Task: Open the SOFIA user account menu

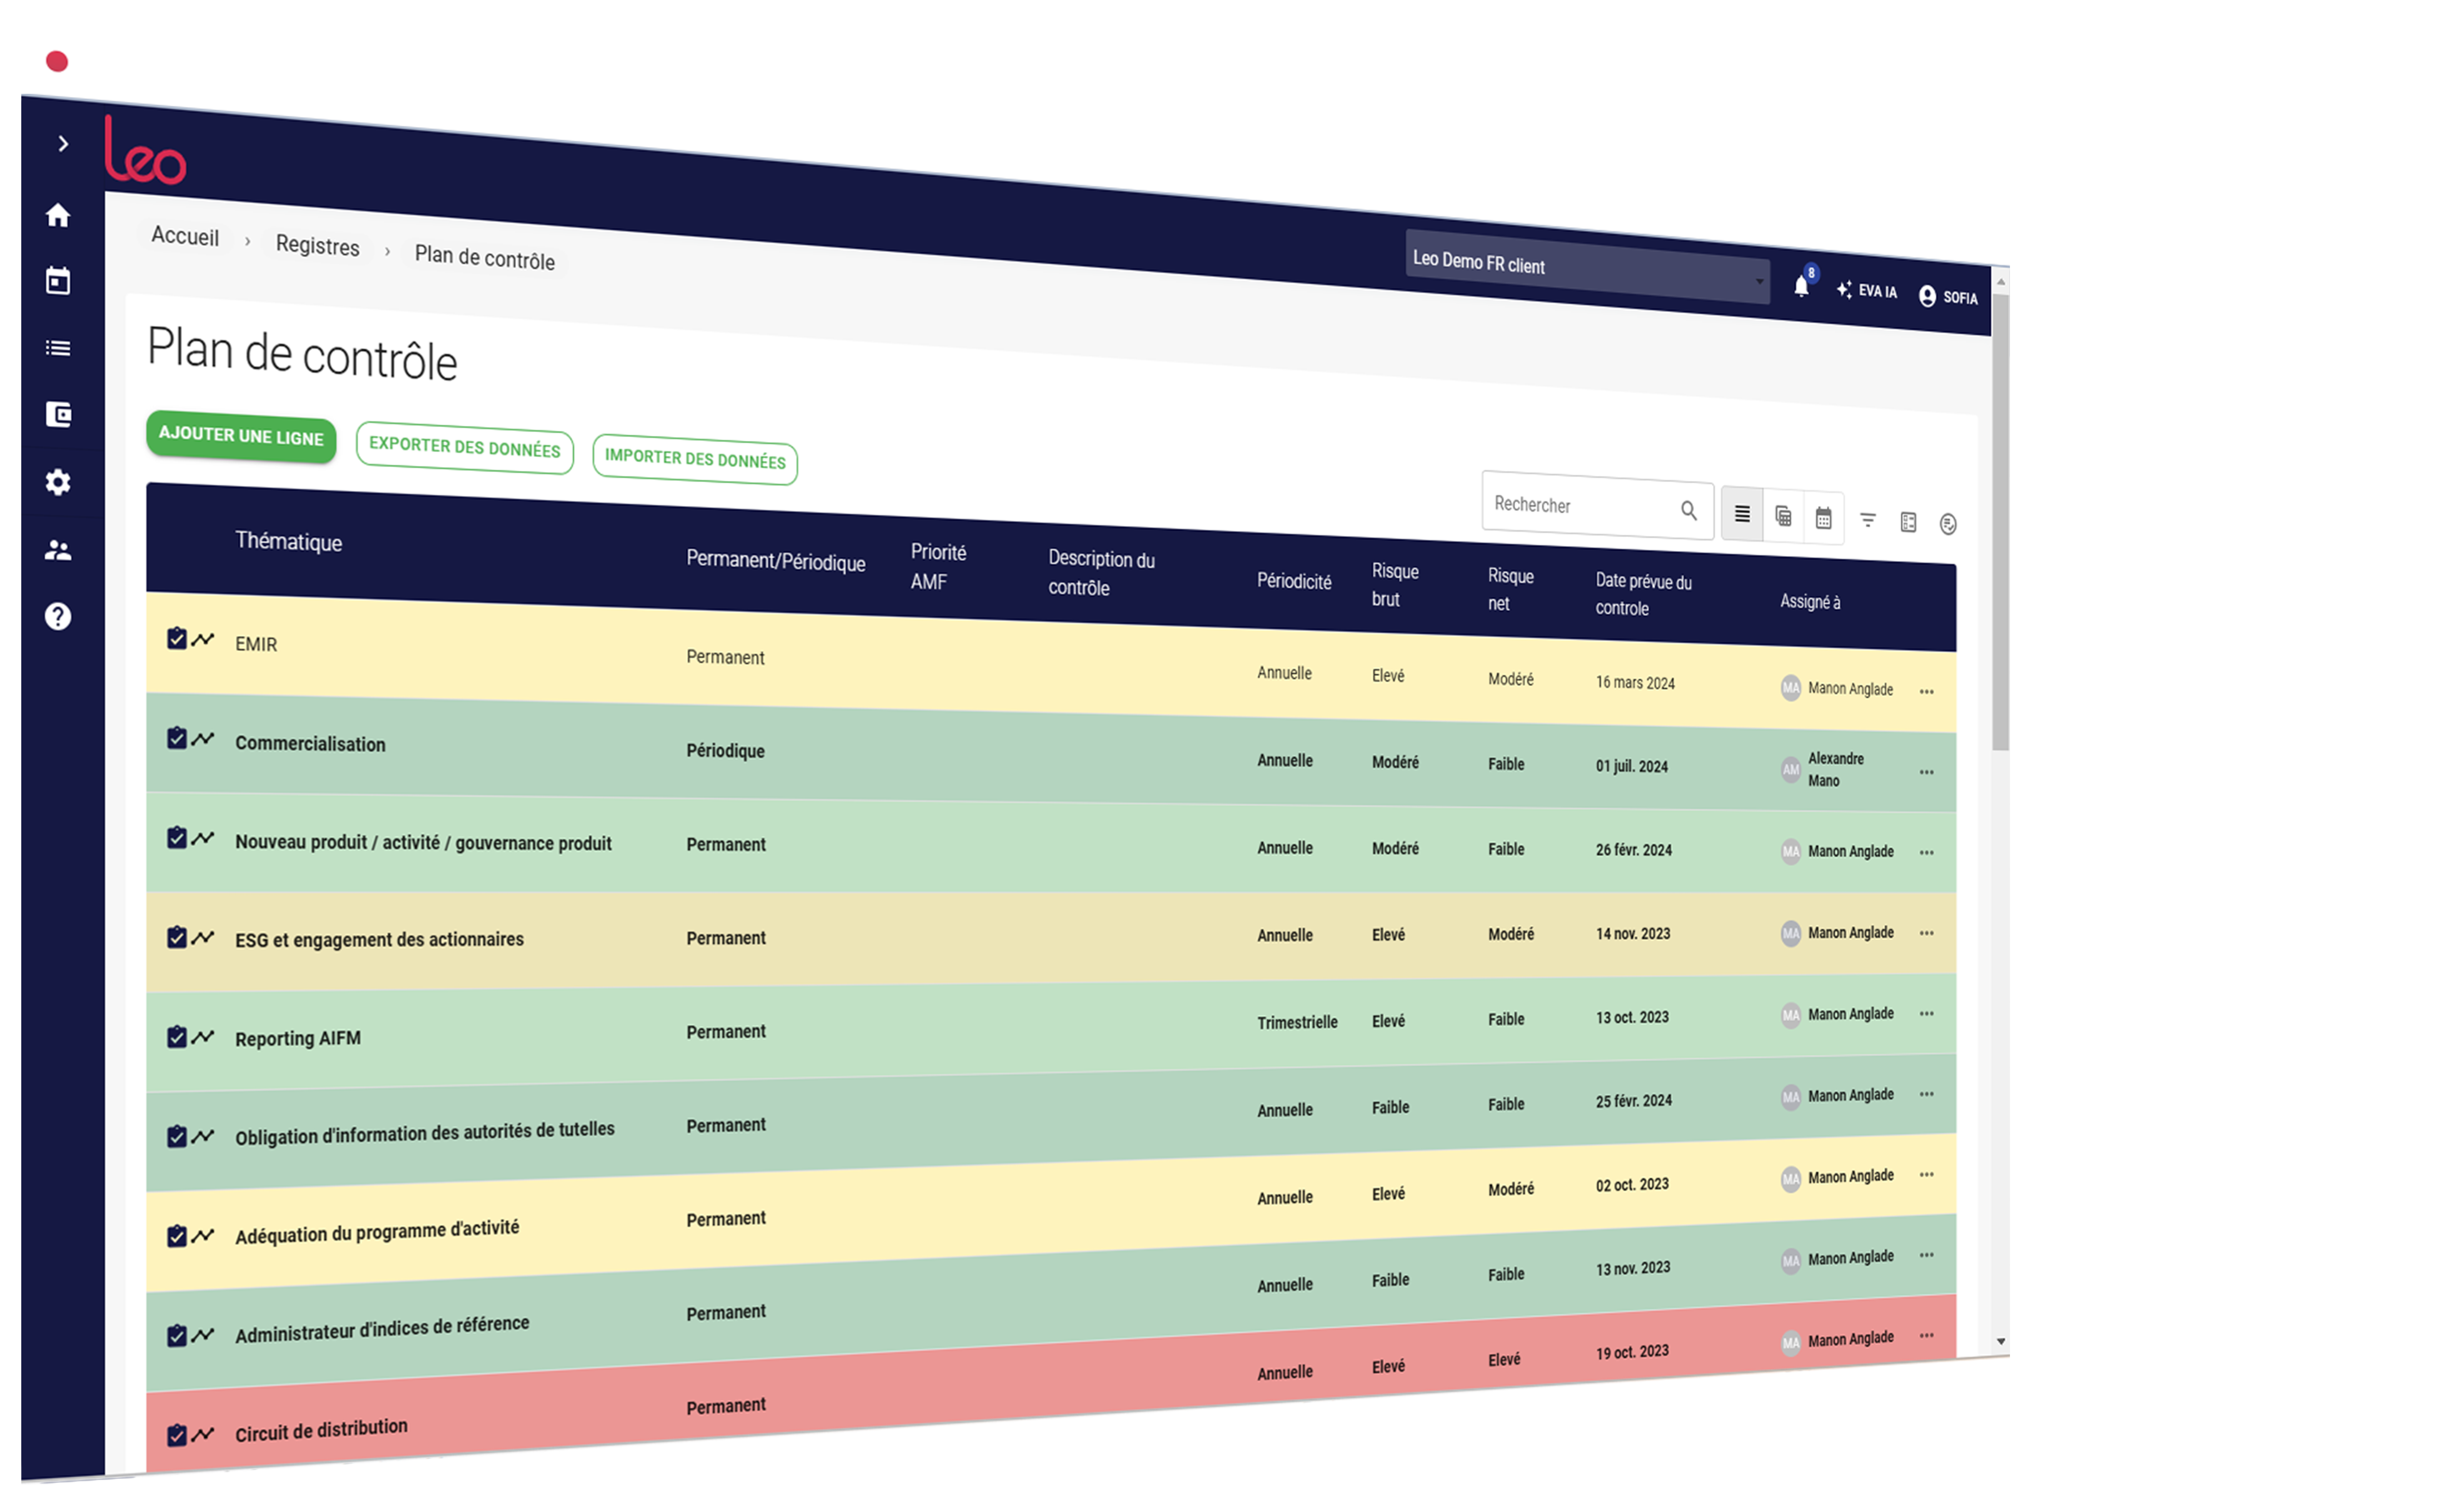Action: (x=1948, y=296)
